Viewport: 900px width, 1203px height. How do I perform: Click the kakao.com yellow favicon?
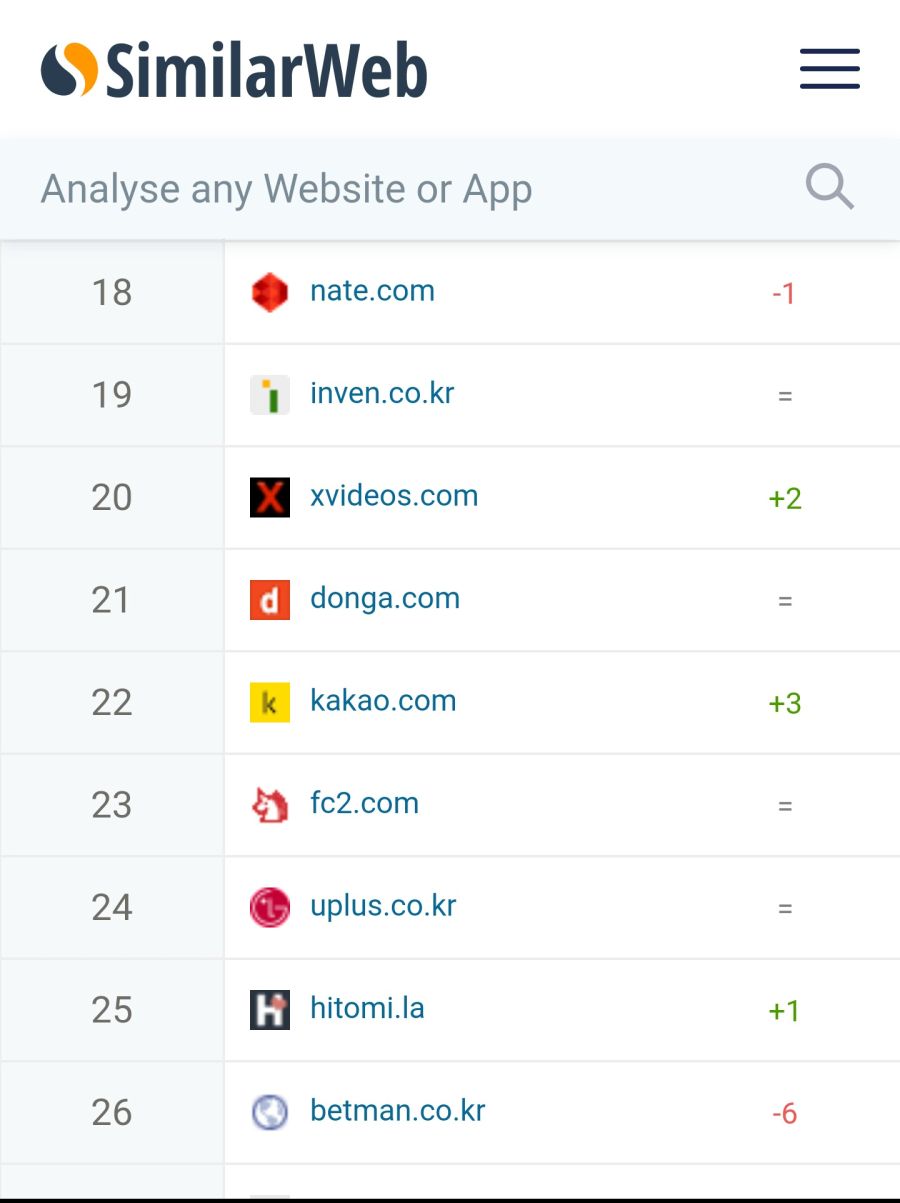[269, 702]
